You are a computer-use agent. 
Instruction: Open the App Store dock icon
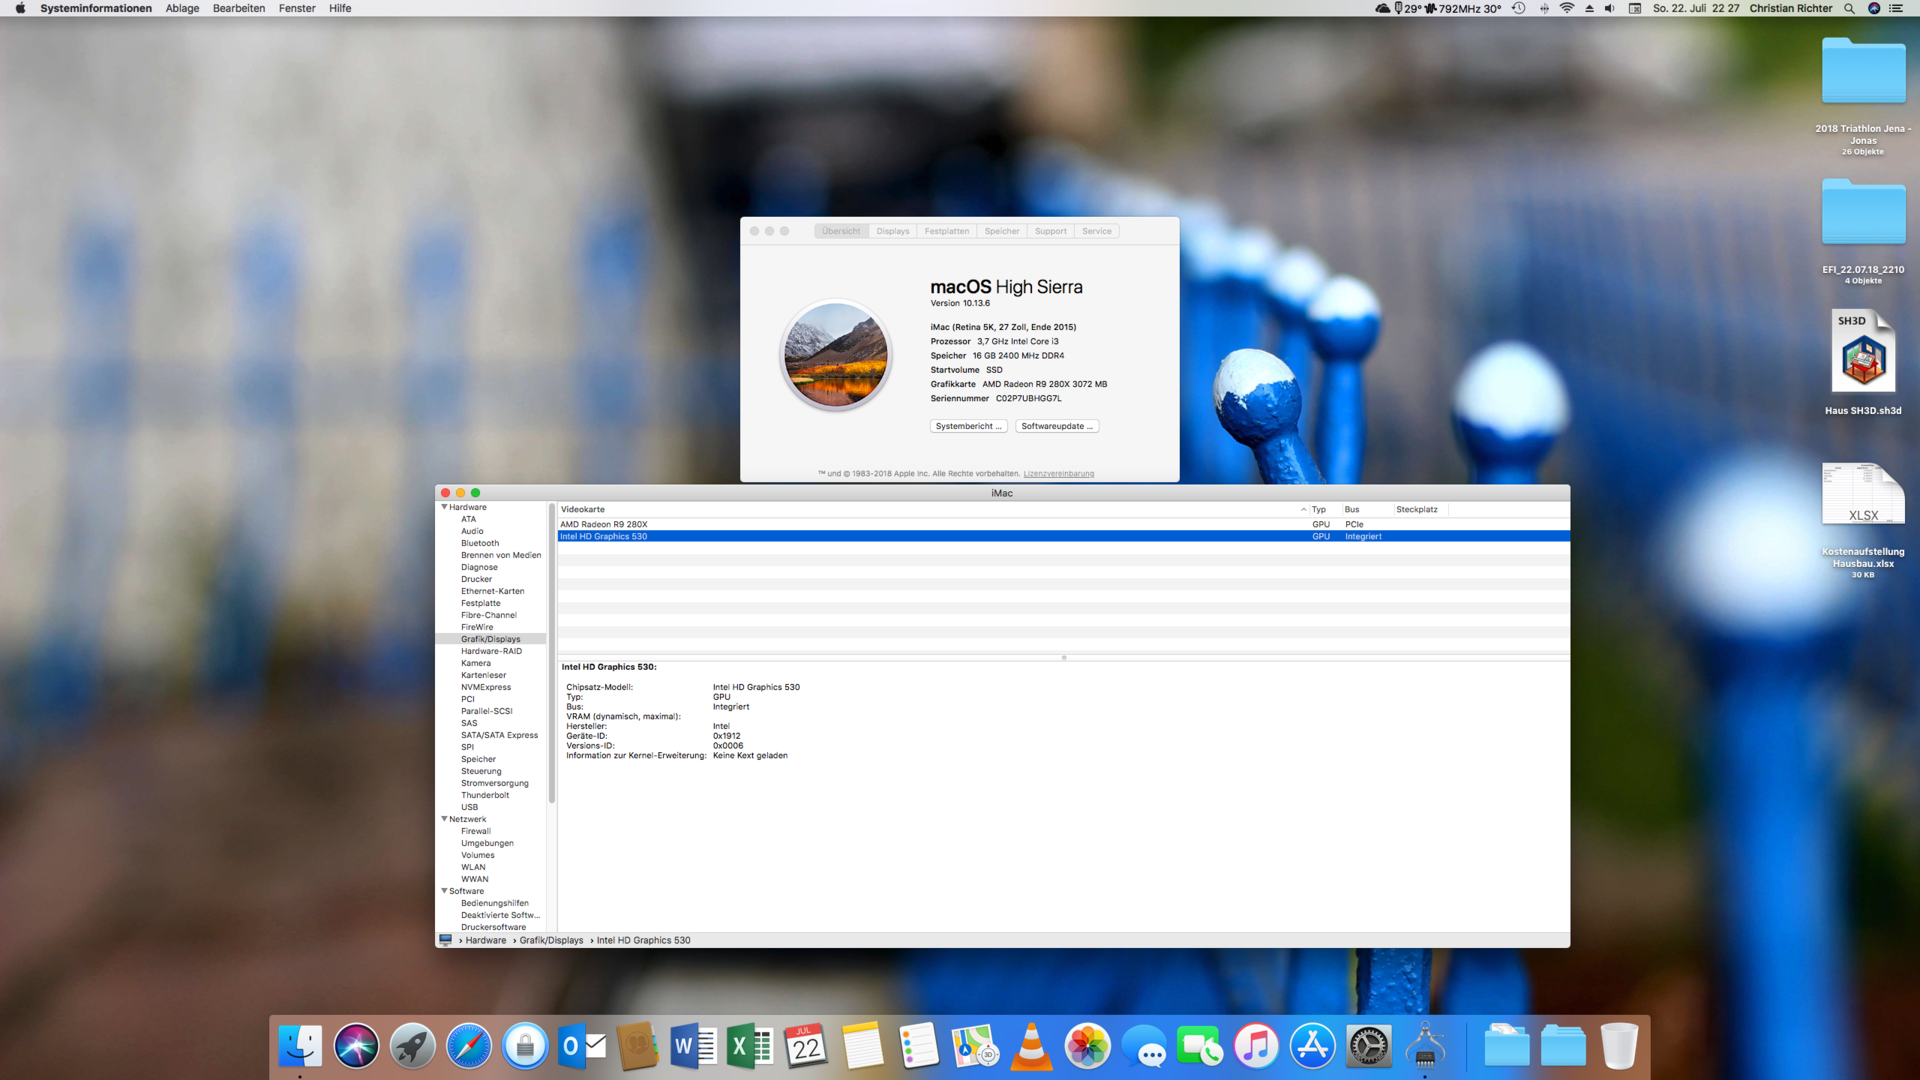pos(1312,1047)
